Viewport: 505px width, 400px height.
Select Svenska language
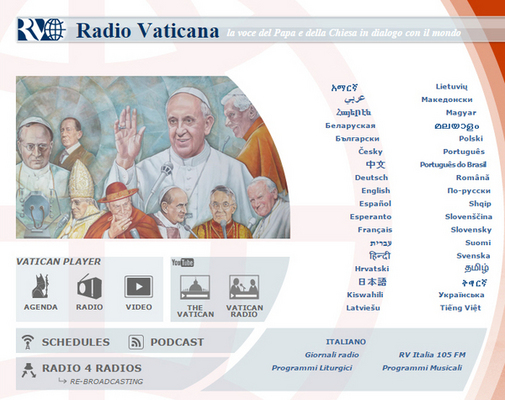click(473, 256)
